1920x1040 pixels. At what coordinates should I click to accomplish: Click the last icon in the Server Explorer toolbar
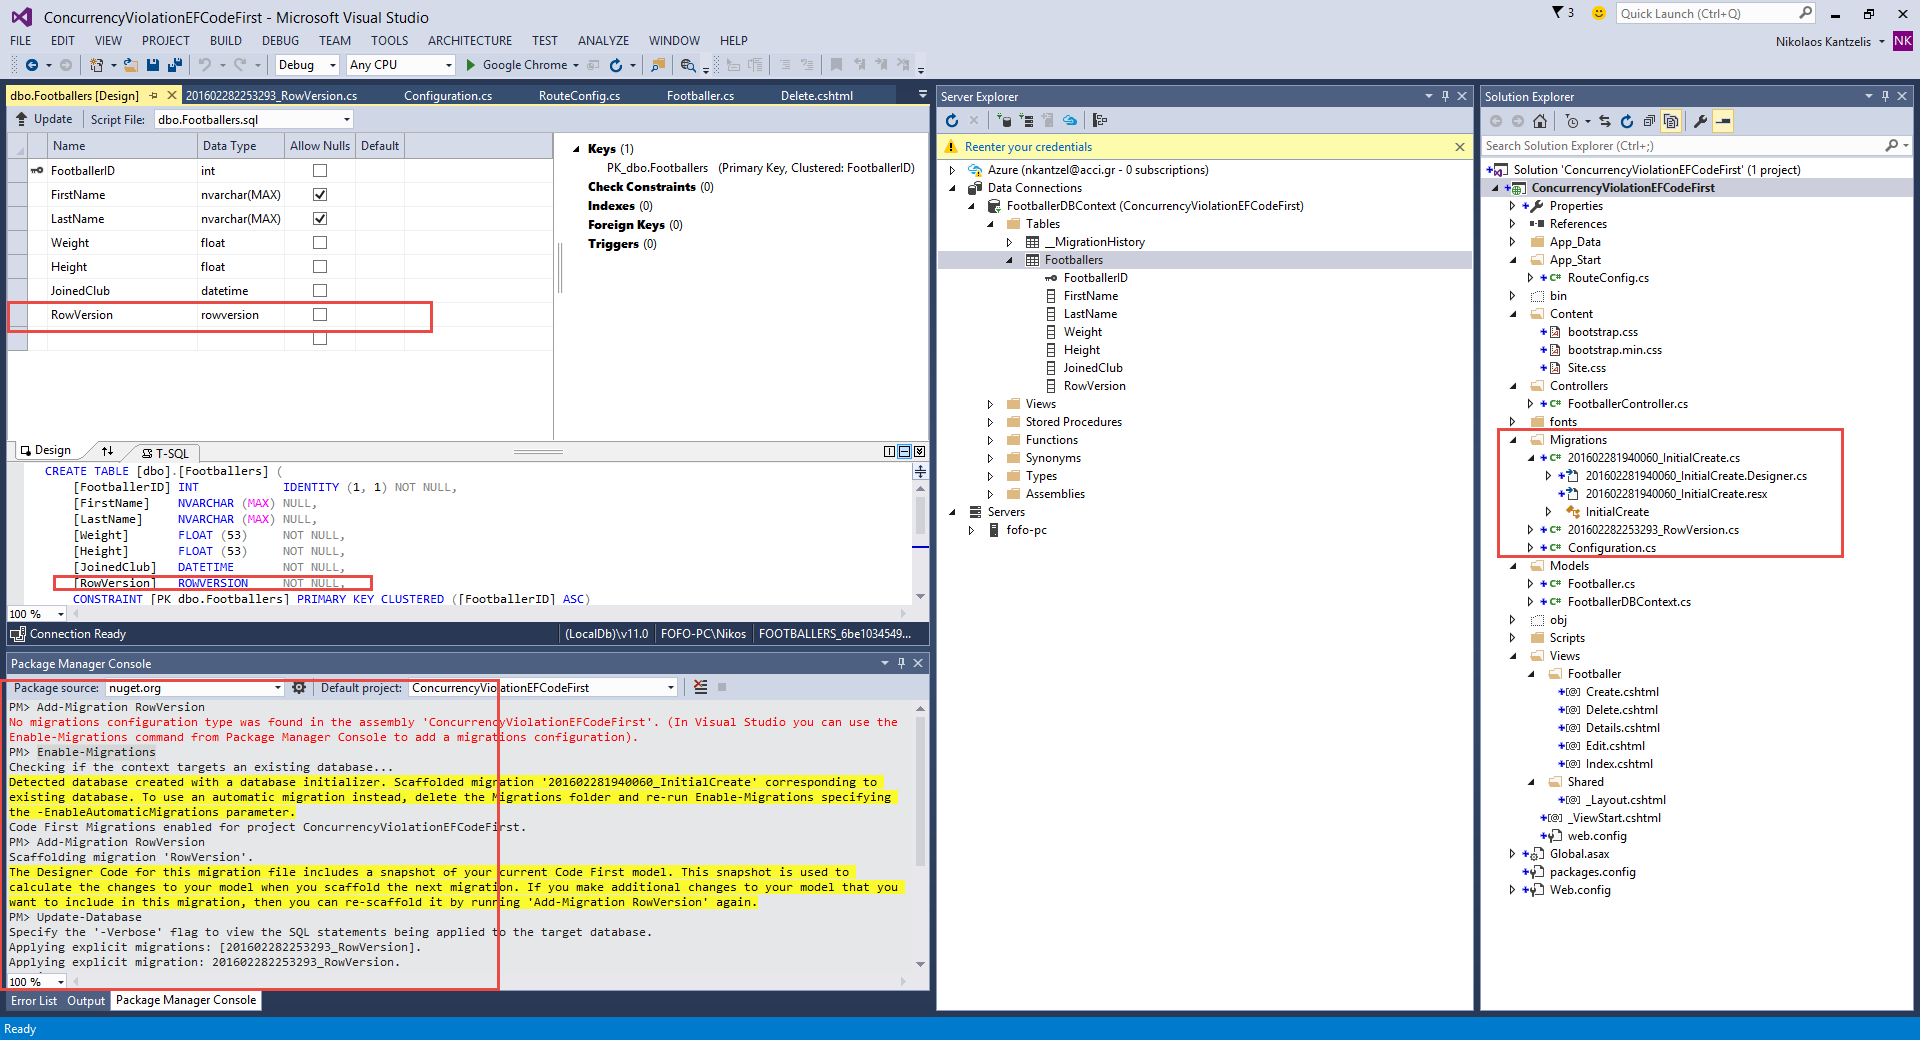click(x=1100, y=121)
